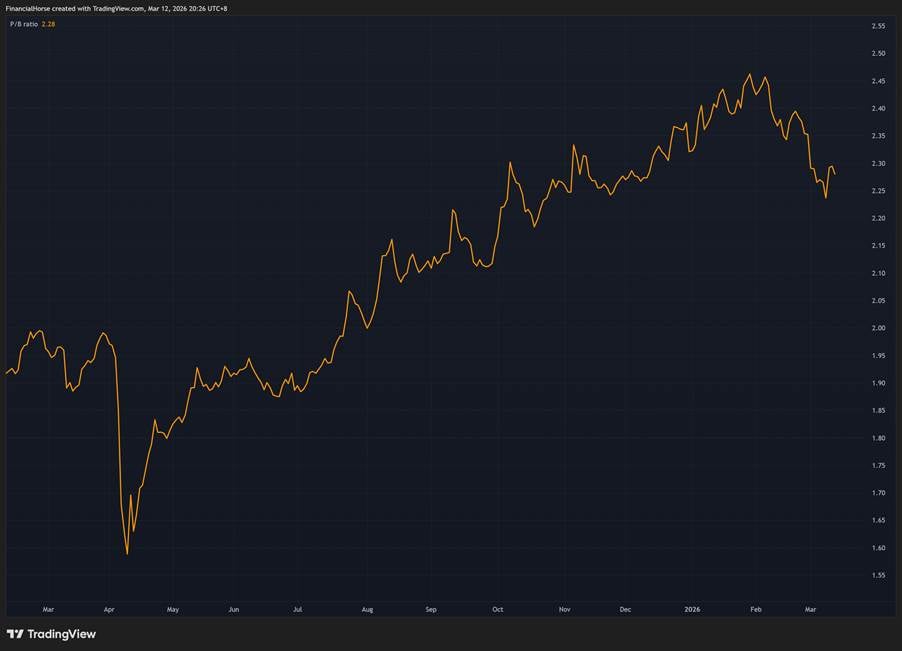Screen dimensions: 902x651
Task: Click the 2.50 price scale label
Action: point(879,53)
